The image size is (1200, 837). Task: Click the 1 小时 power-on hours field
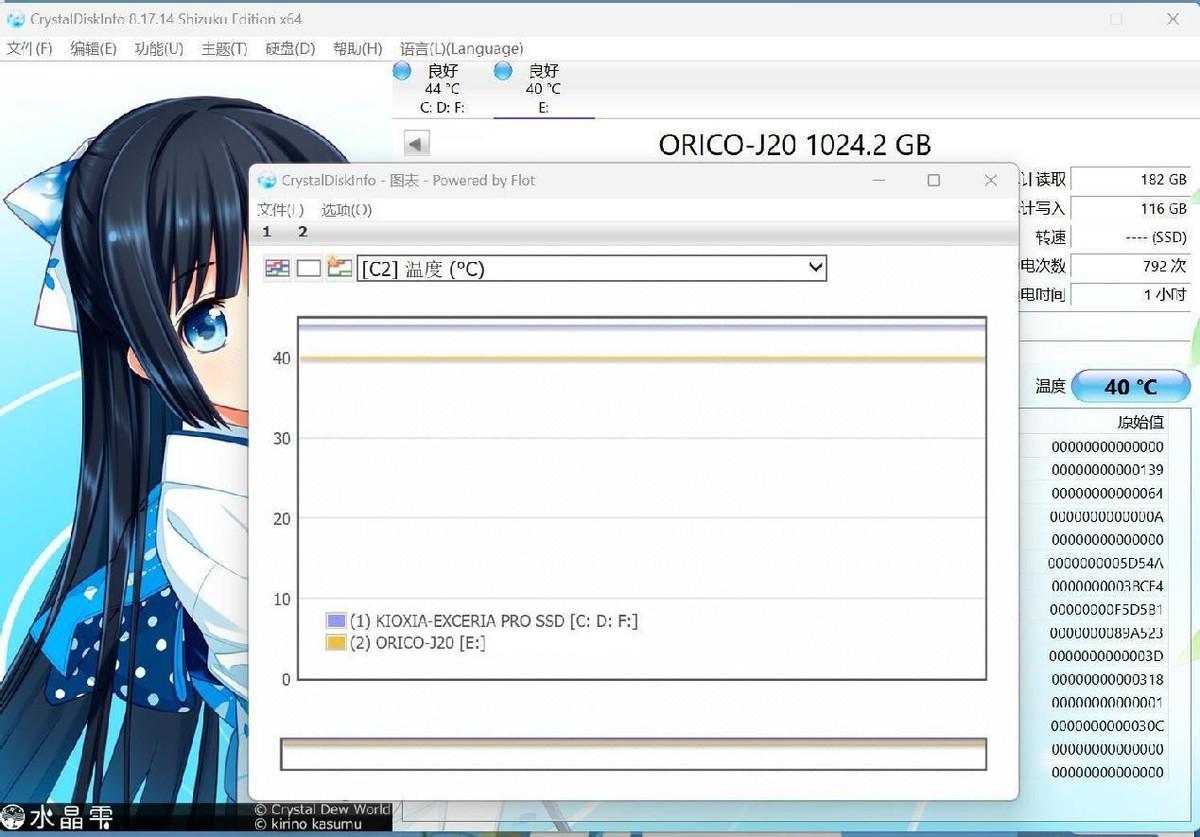(1131, 295)
